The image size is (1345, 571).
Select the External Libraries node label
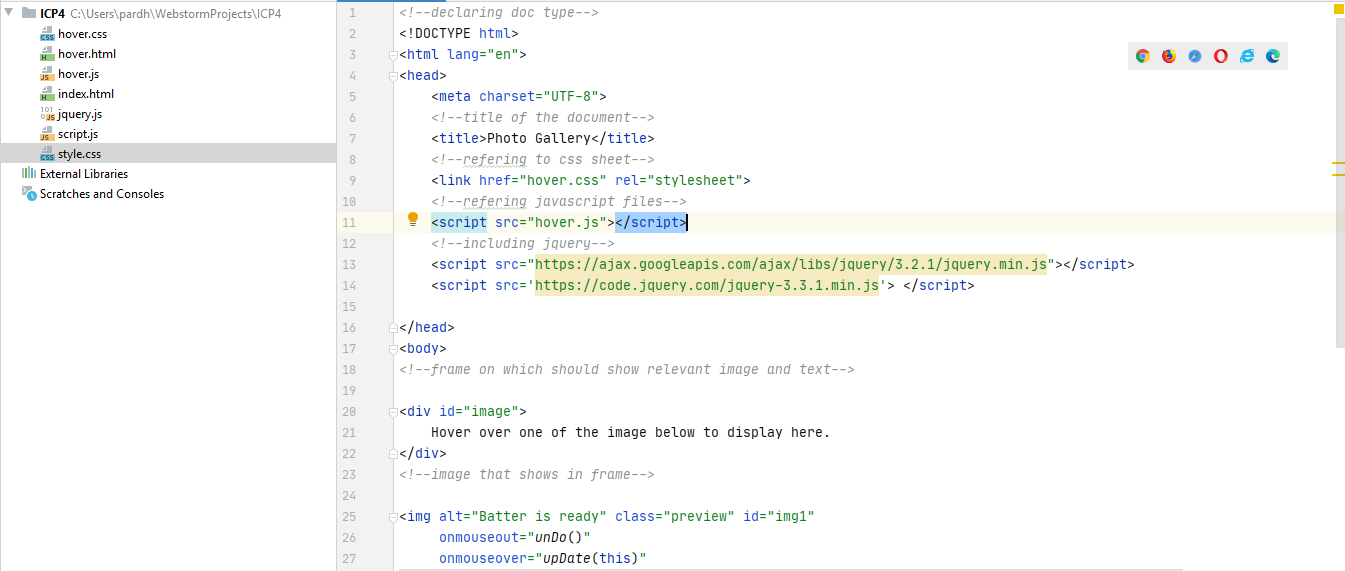pos(84,174)
